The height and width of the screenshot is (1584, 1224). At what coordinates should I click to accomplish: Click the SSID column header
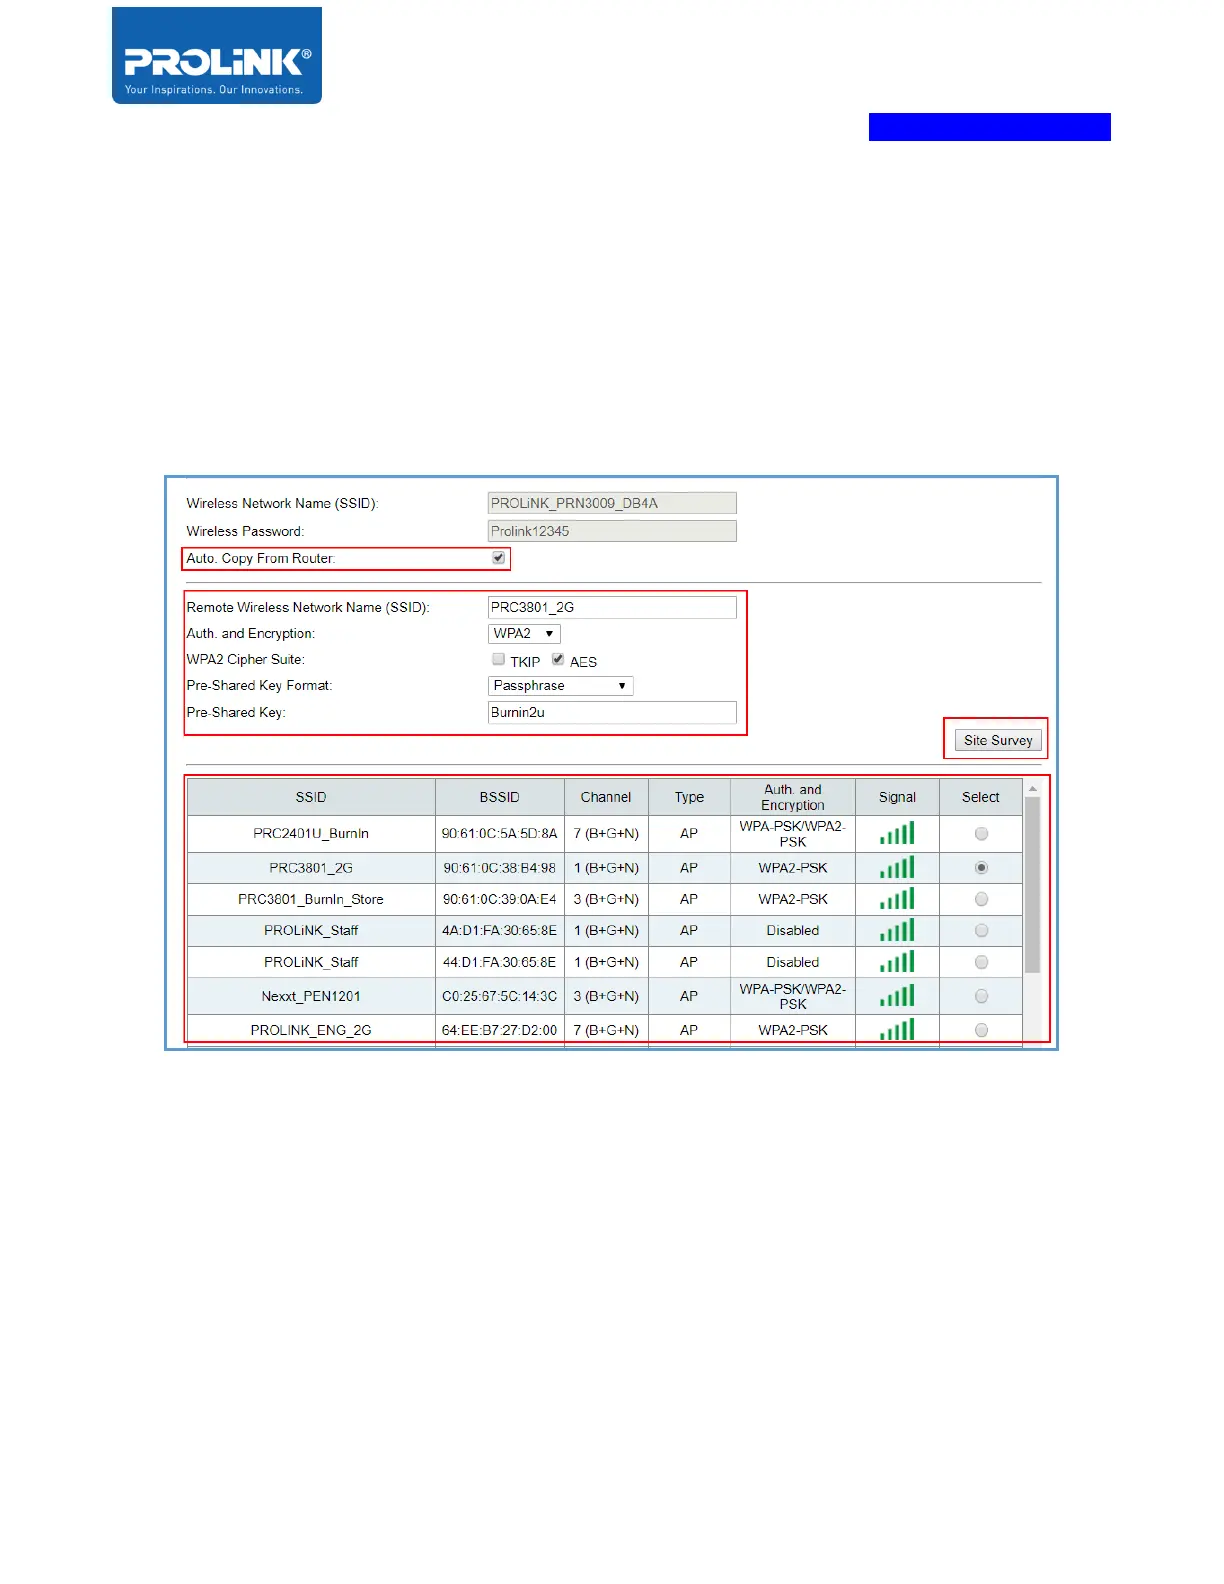(x=311, y=797)
